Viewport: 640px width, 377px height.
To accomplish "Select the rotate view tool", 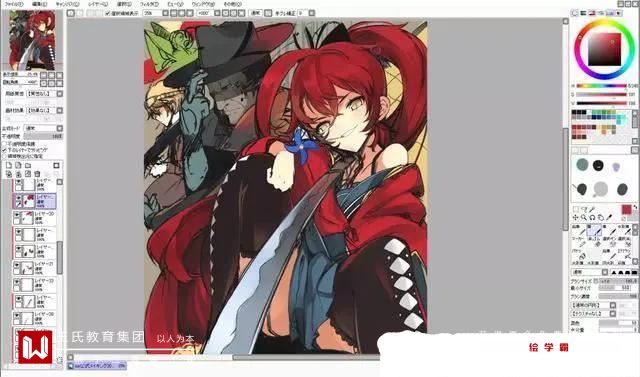I will point(592,218).
